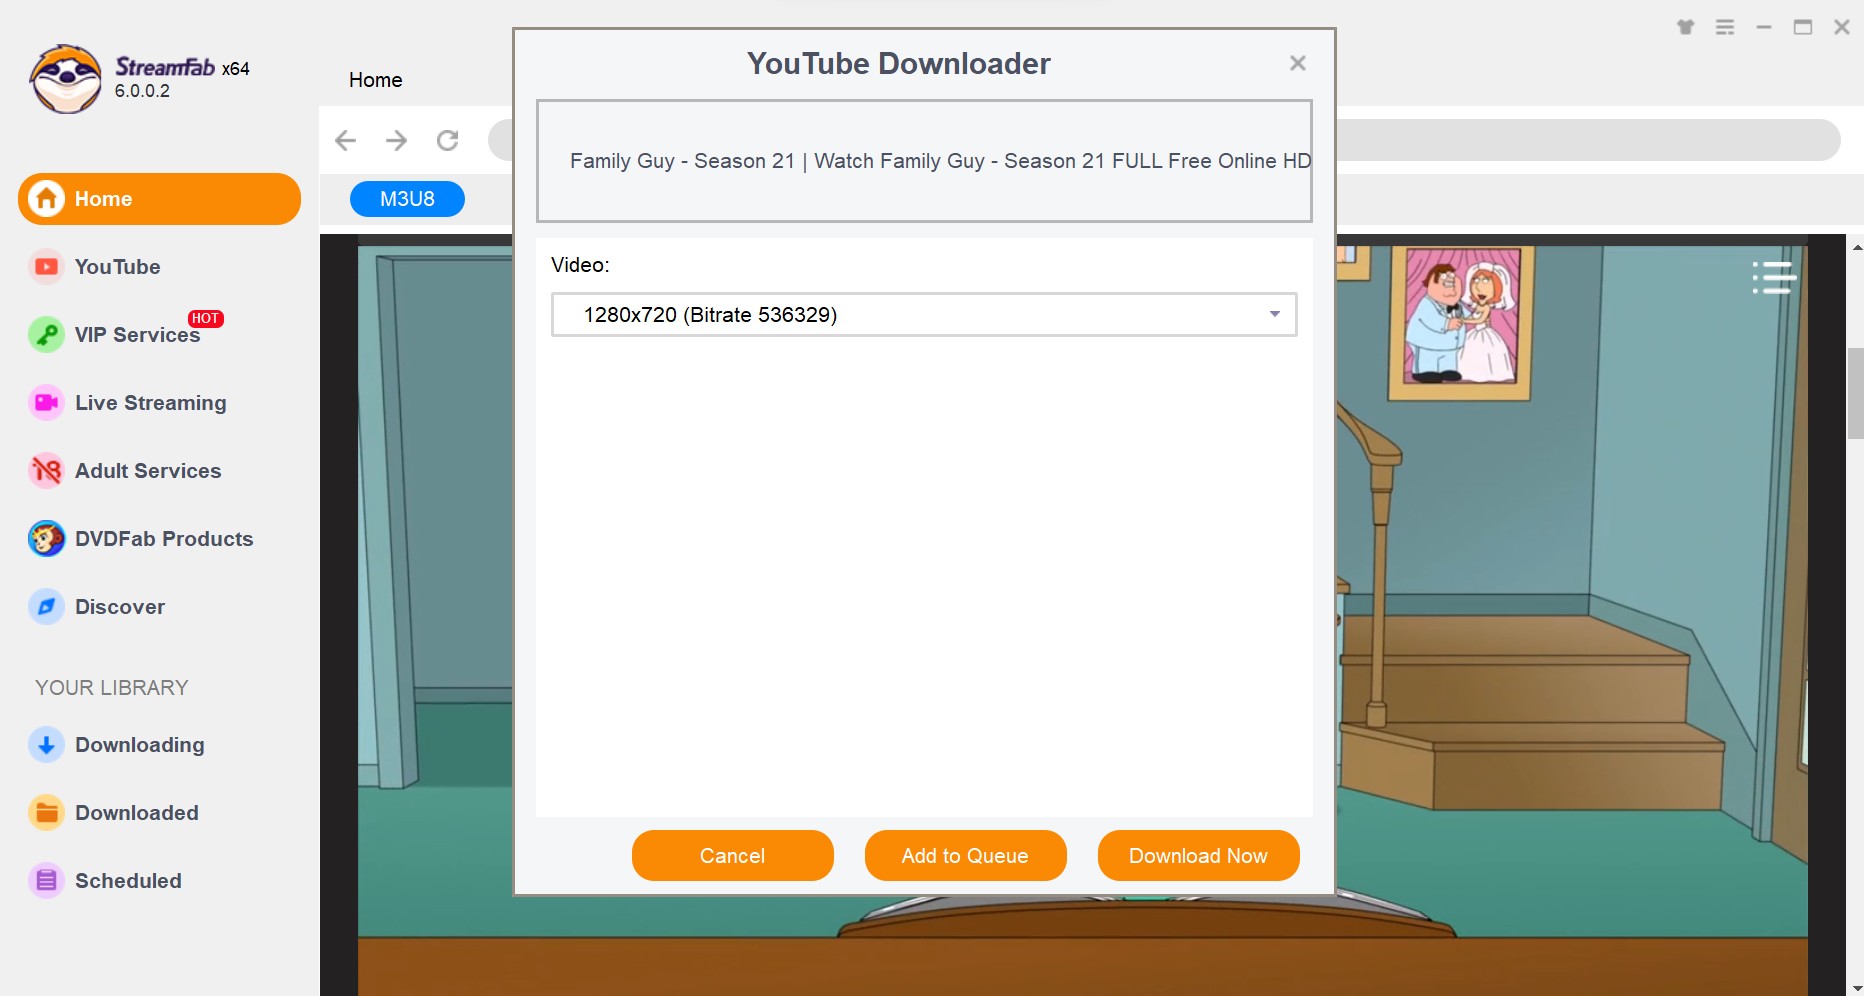
Task: Minimize the StreamFab window
Action: pos(1764,27)
